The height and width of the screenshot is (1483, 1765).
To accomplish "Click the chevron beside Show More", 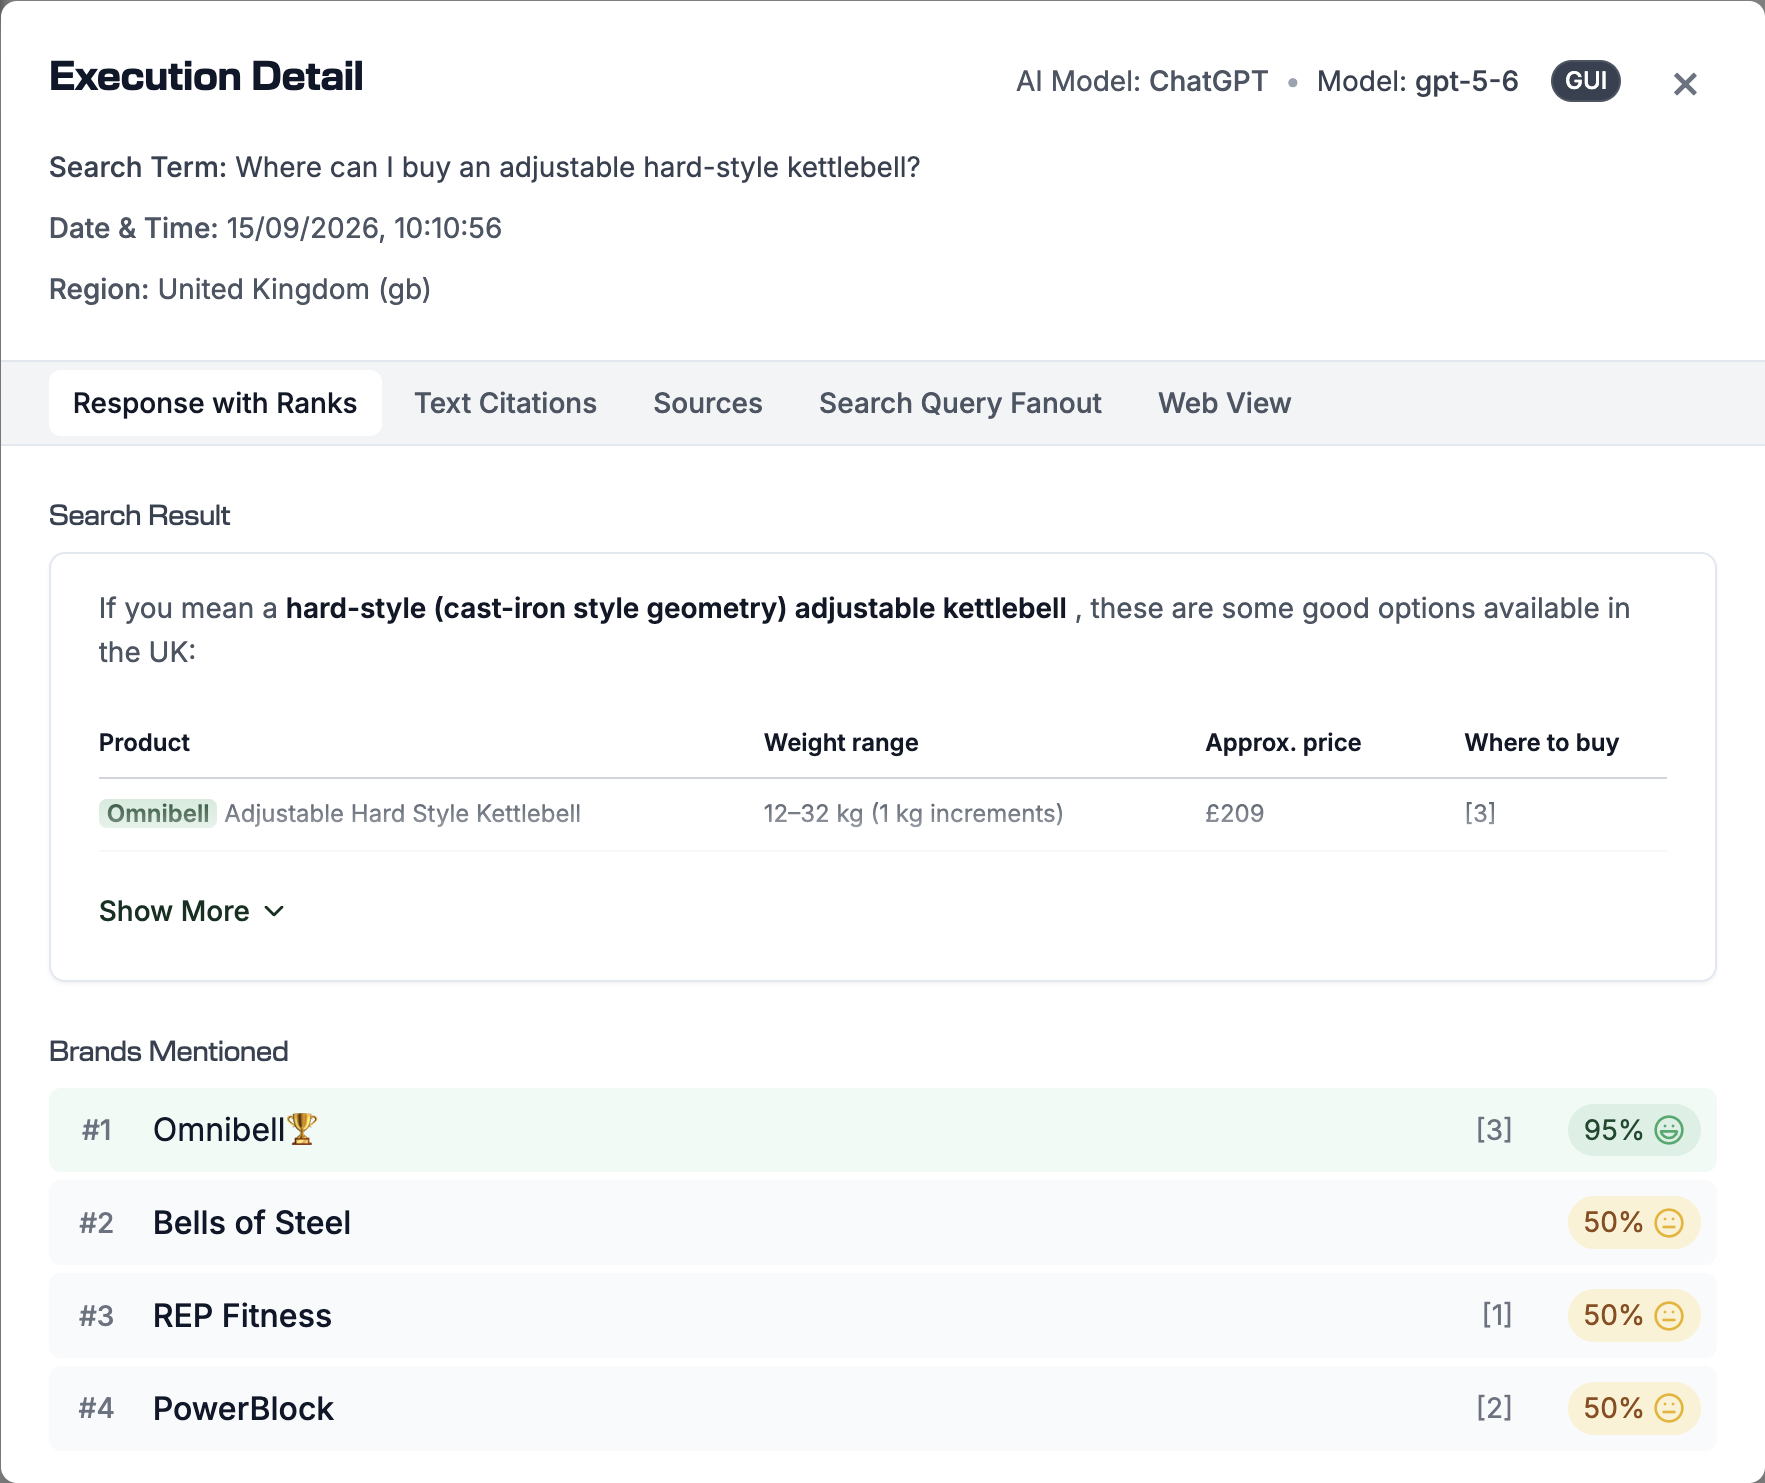I will click(274, 911).
